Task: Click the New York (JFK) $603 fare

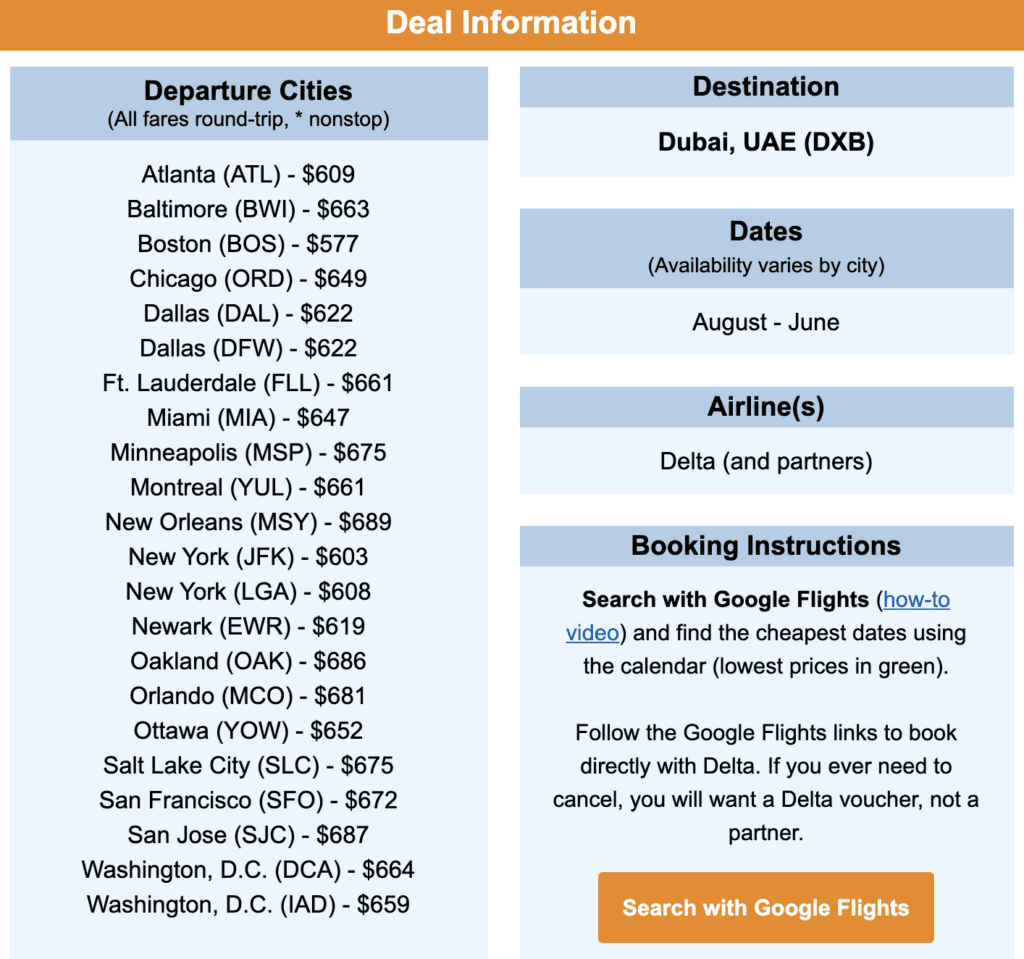Action: point(247,556)
